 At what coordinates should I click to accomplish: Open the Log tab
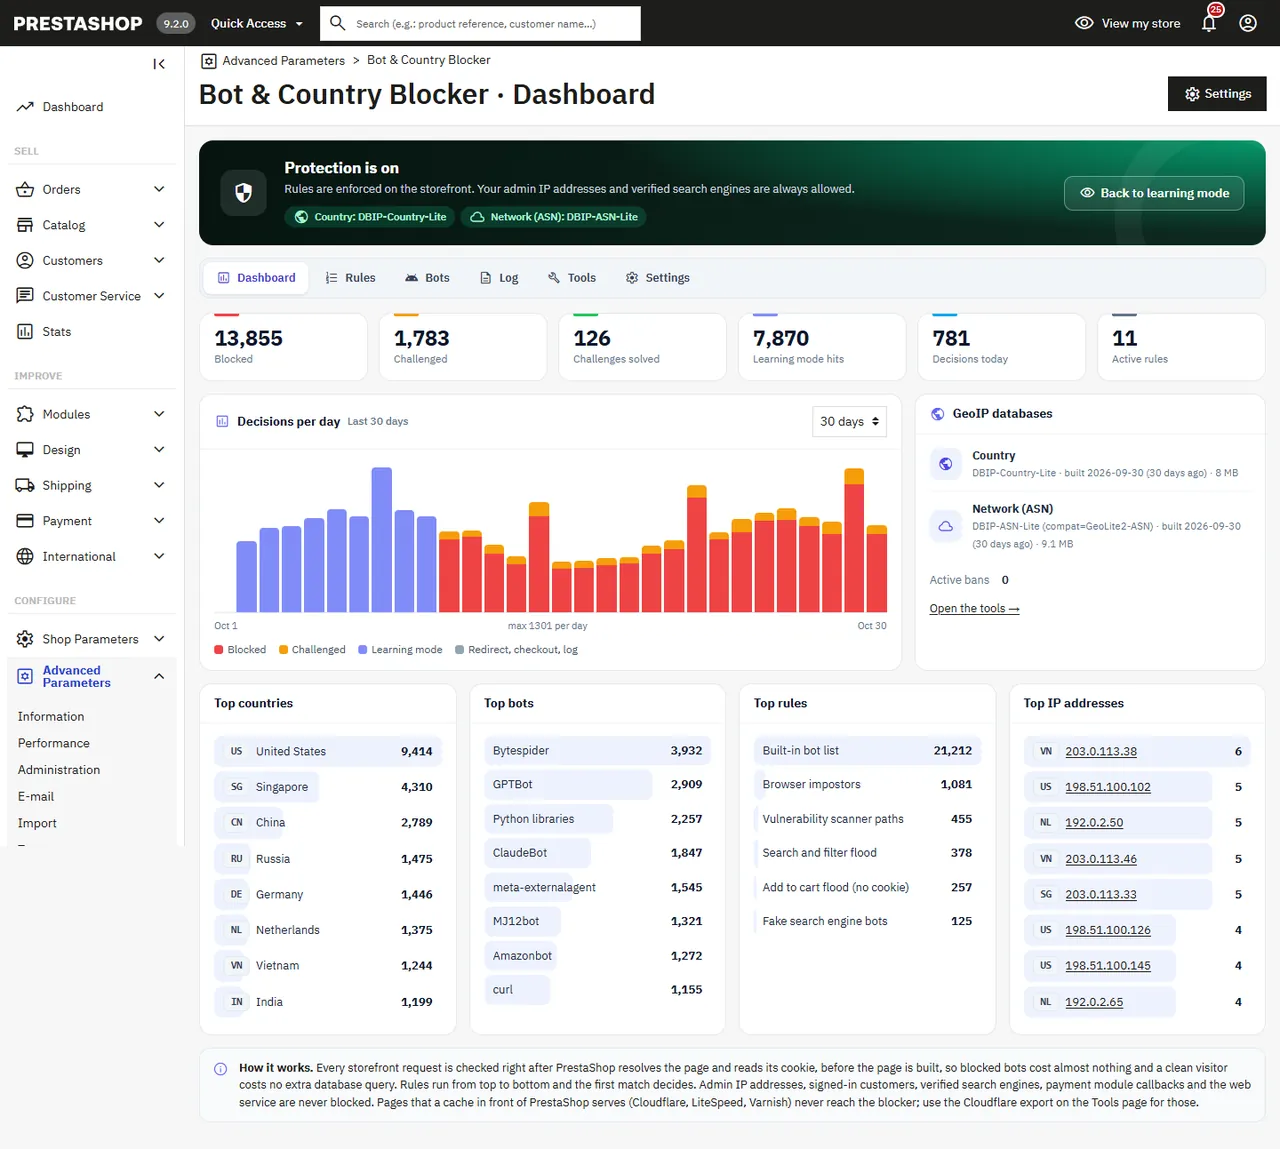click(x=499, y=278)
